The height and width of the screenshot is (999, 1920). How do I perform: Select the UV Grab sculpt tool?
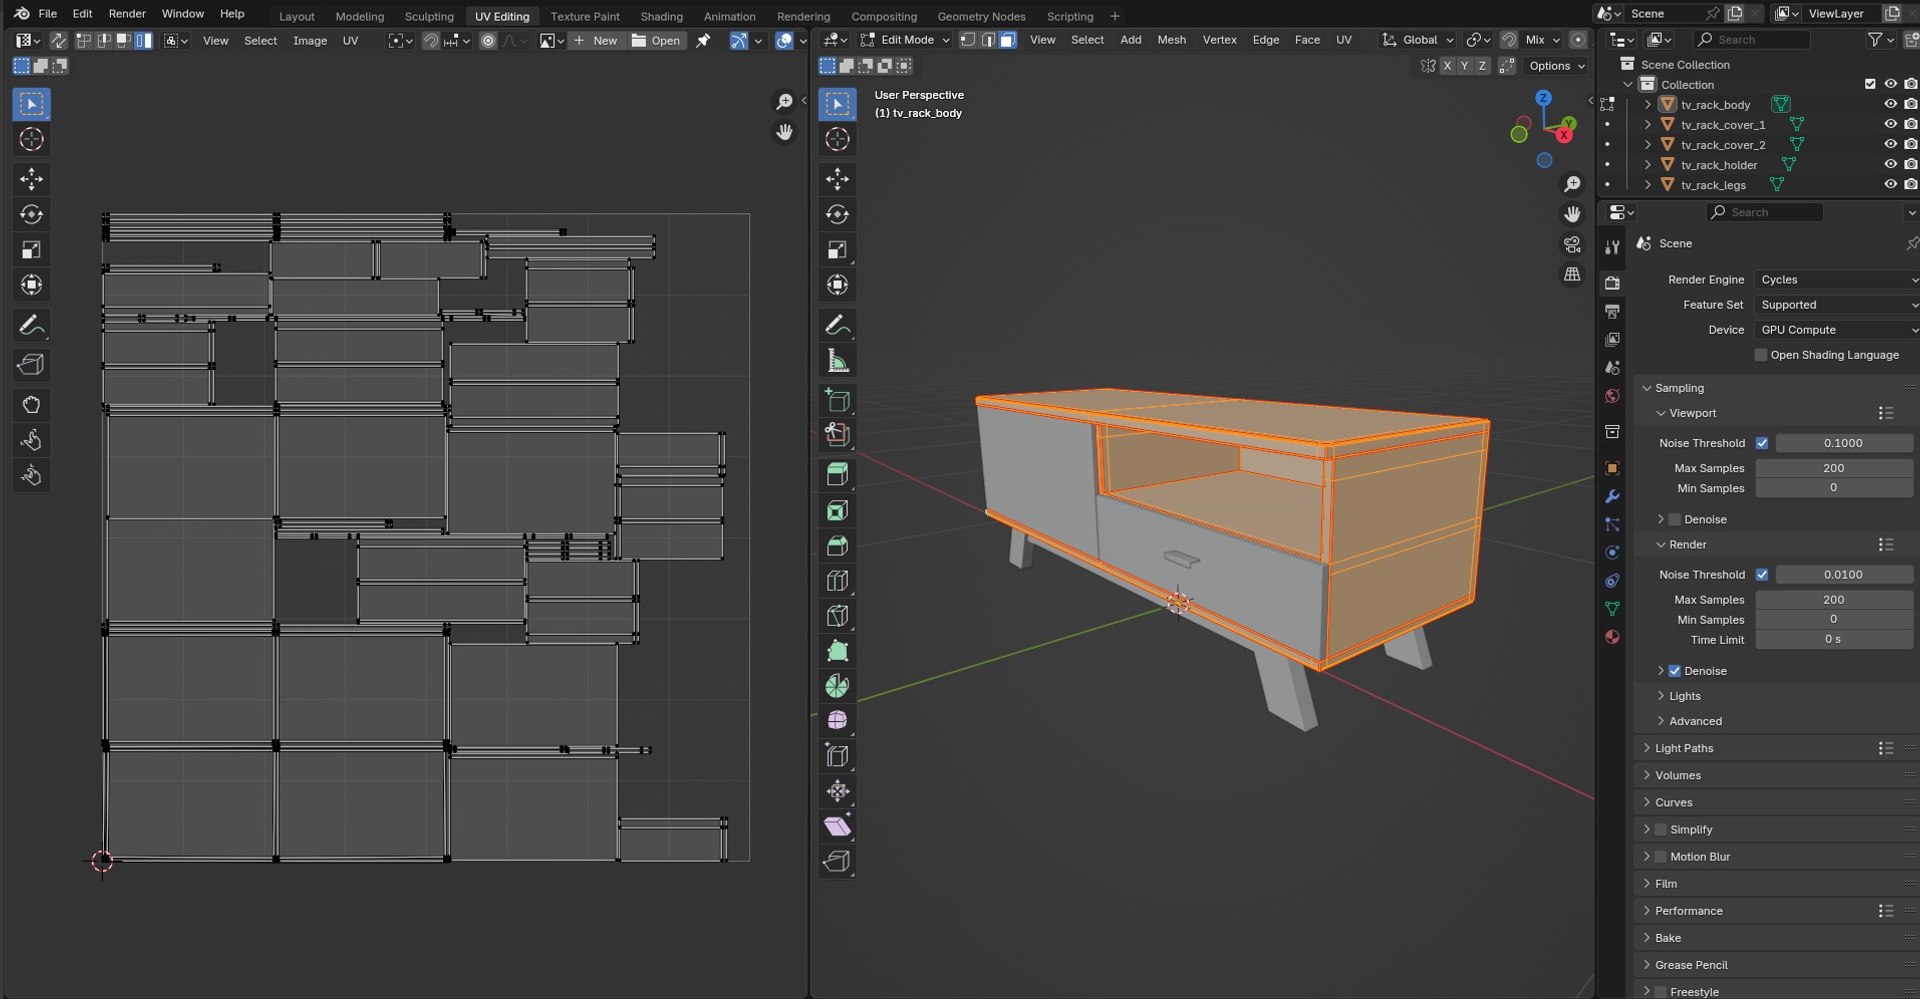coord(31,405)
